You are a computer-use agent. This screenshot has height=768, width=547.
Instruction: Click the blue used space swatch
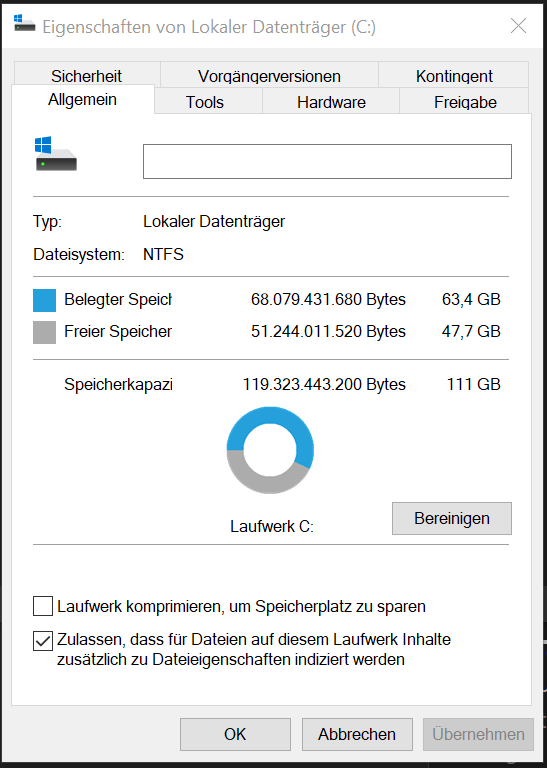[x=45, y=300]
